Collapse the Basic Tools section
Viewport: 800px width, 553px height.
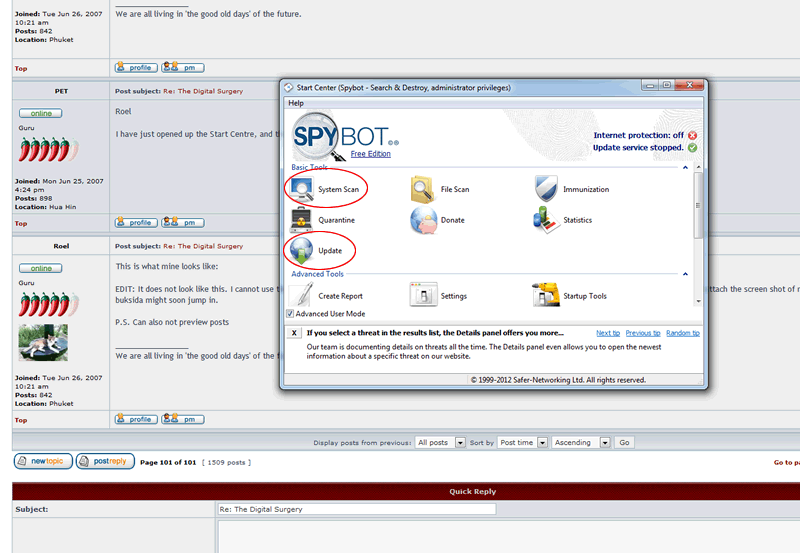[685, 167]
